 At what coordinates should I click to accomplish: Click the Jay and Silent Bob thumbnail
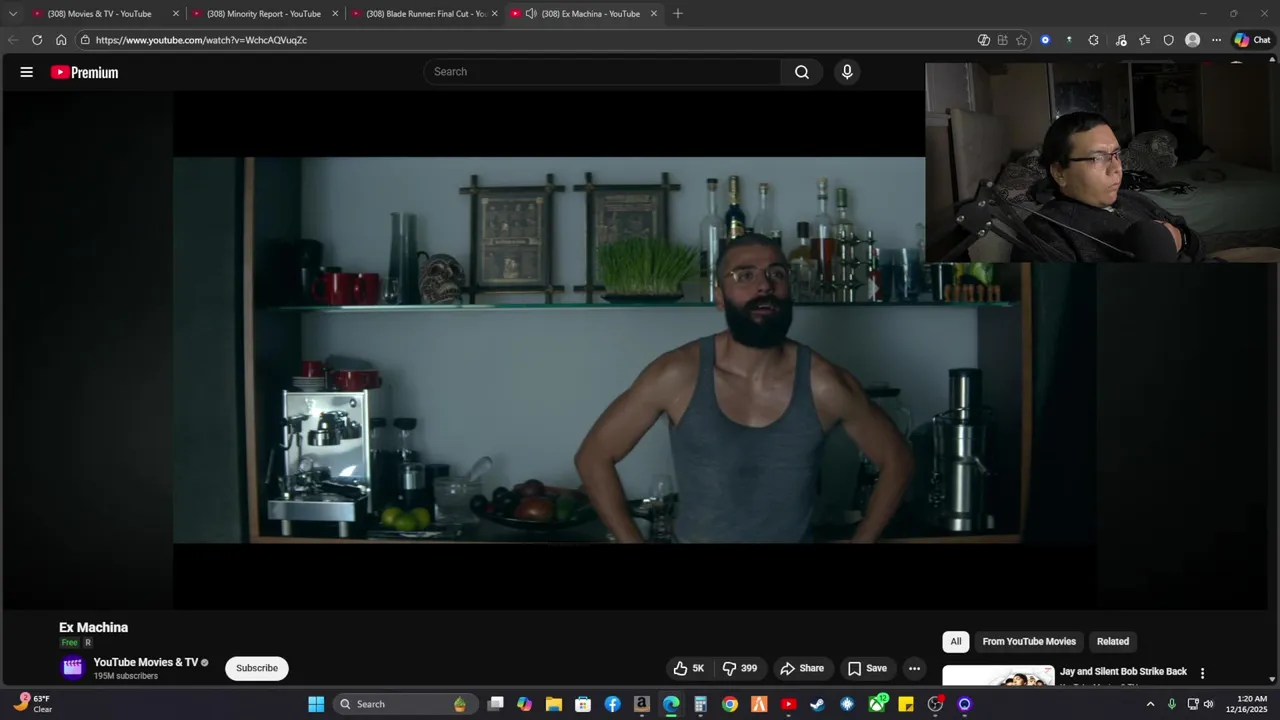[998, 676]
